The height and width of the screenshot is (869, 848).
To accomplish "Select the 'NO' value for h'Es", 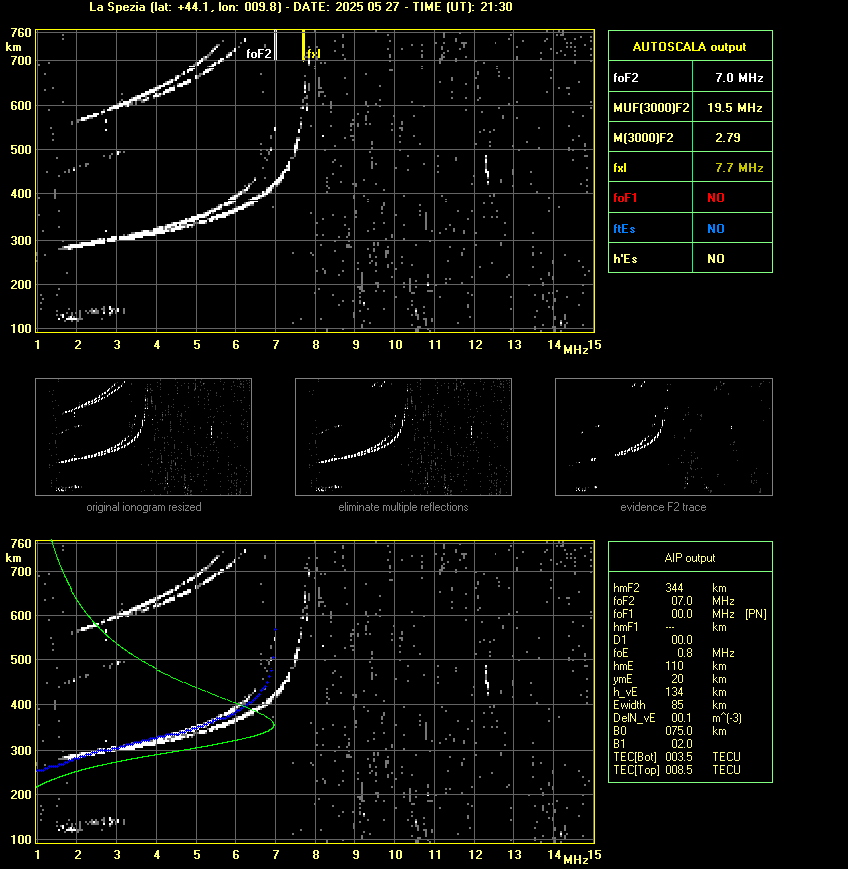I will [716, 258].
